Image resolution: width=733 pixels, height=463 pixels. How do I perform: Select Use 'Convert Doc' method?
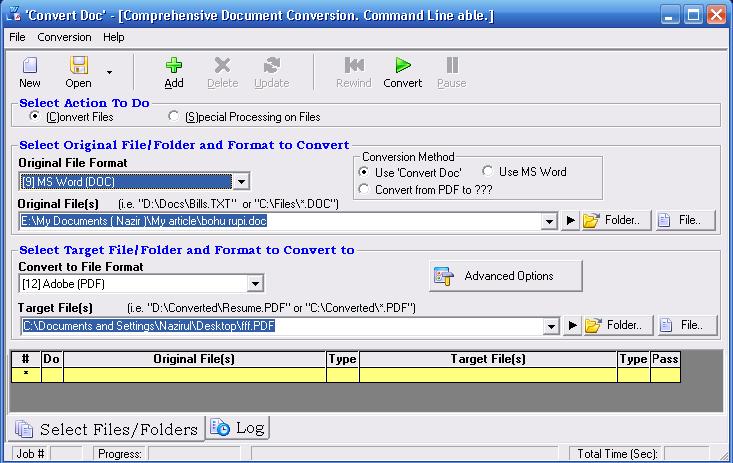click(x=363, y=172)
